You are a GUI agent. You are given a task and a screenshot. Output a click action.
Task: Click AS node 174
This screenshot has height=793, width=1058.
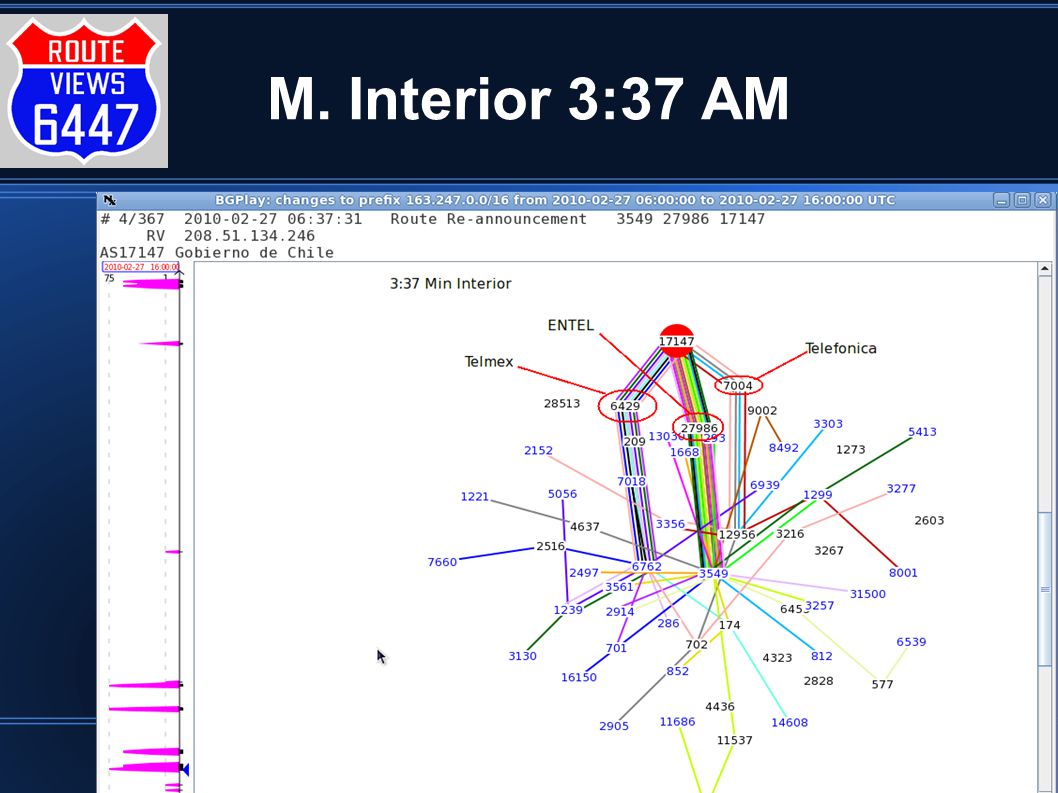pyautogui.click(x=729, y=625)
